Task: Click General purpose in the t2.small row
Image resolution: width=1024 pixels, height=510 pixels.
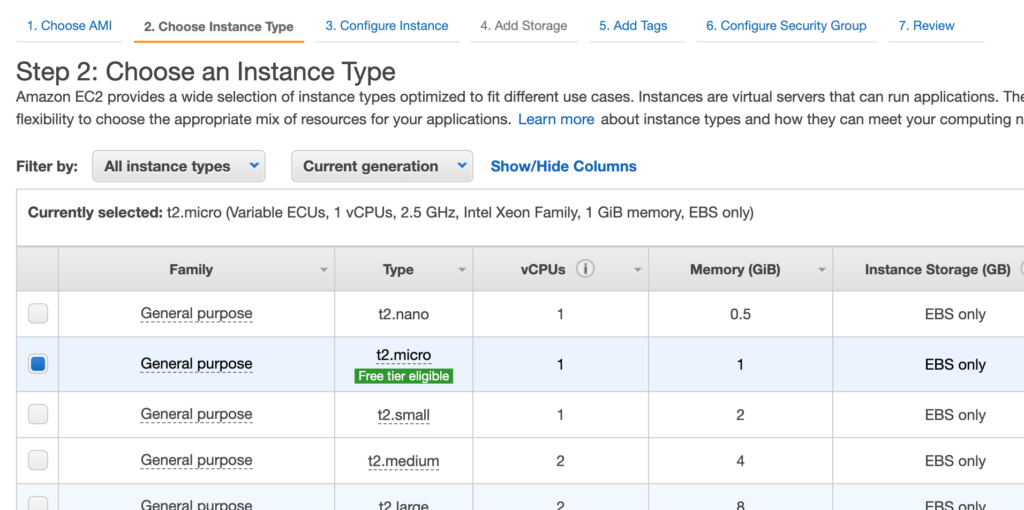Action: (196, 414)
